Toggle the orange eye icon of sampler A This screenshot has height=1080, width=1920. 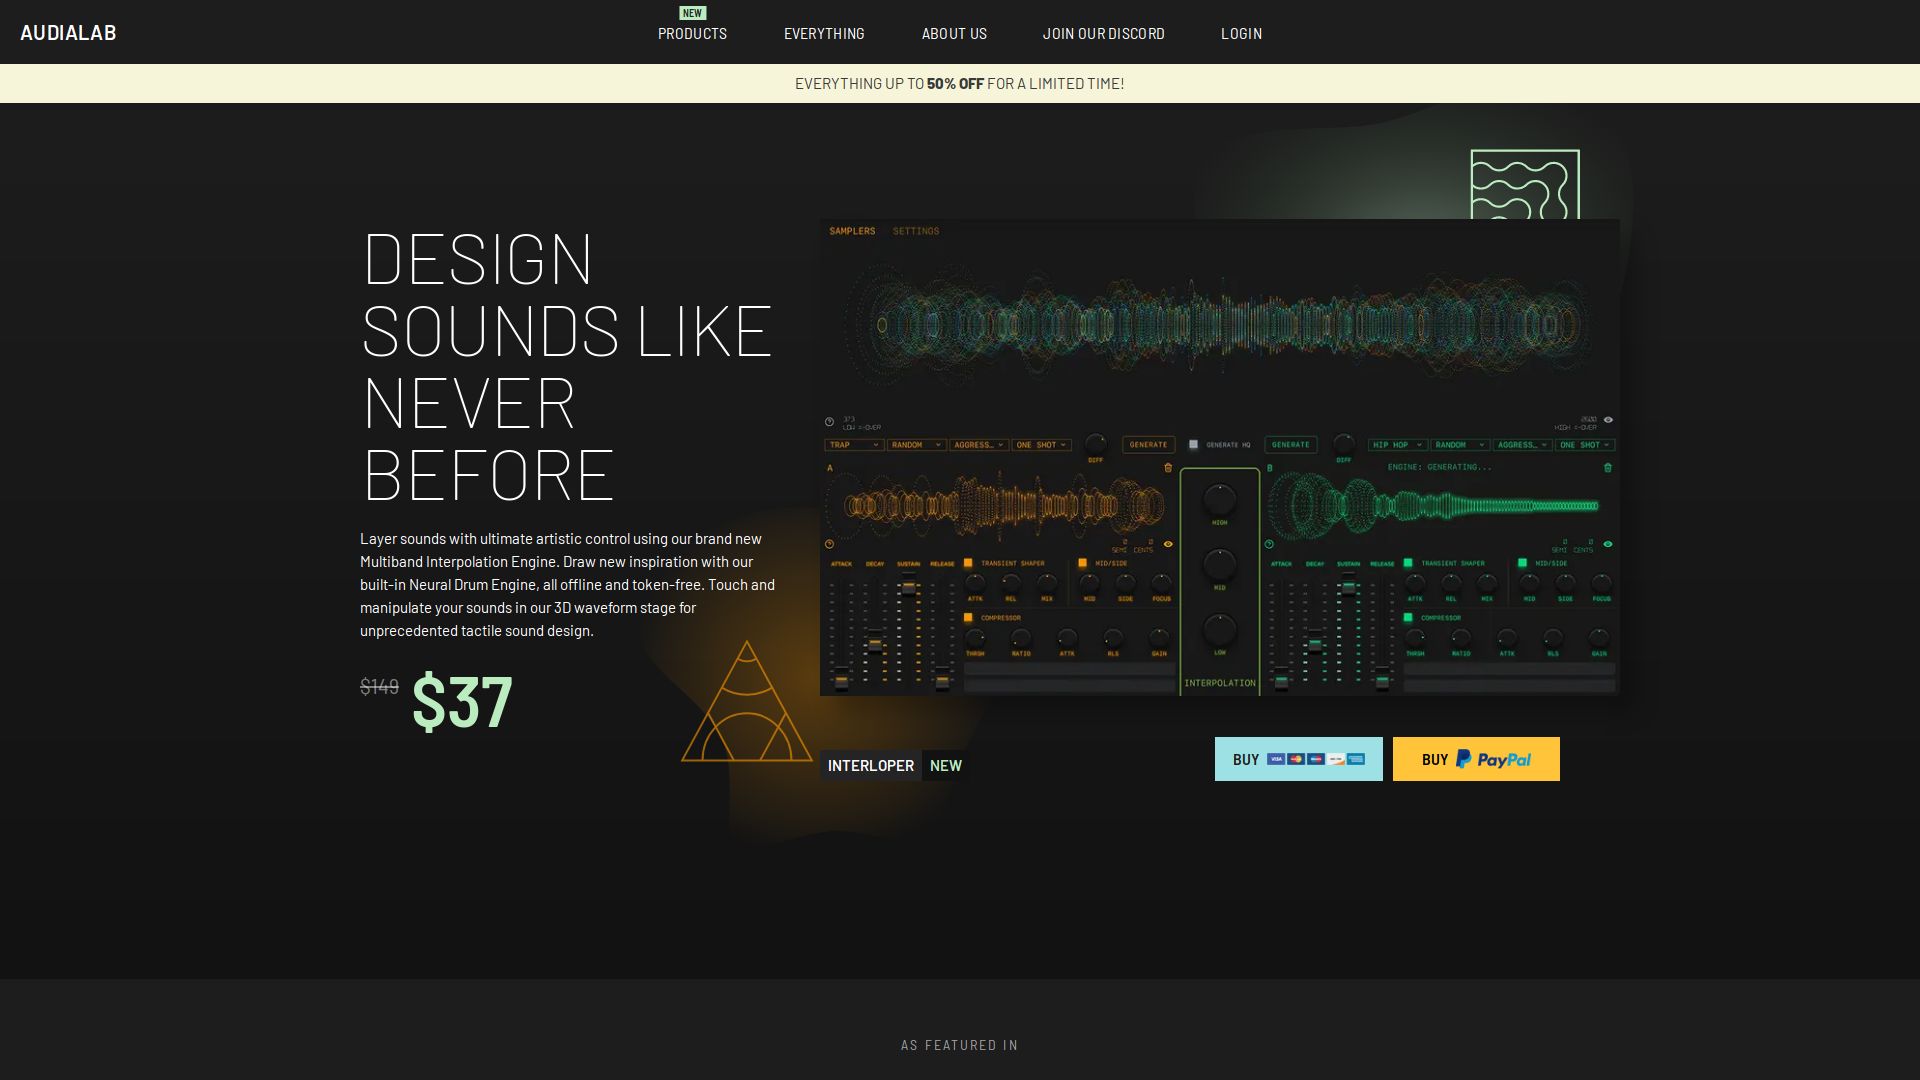click(1168, 544)
